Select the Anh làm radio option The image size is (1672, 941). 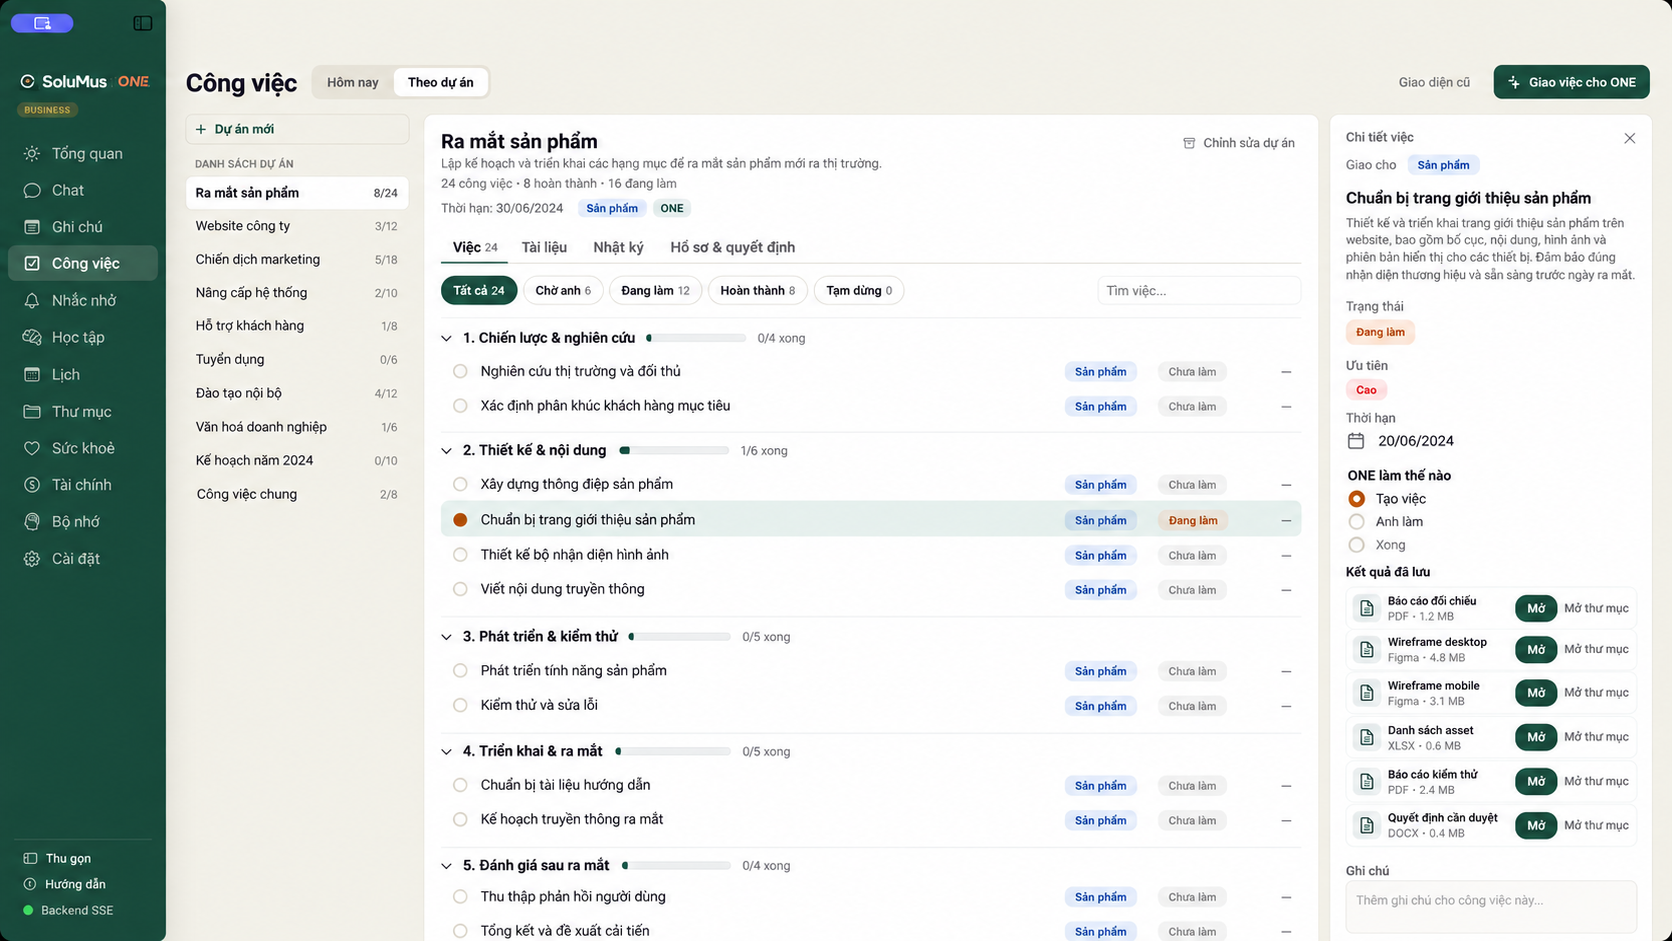click(1356, 522)
